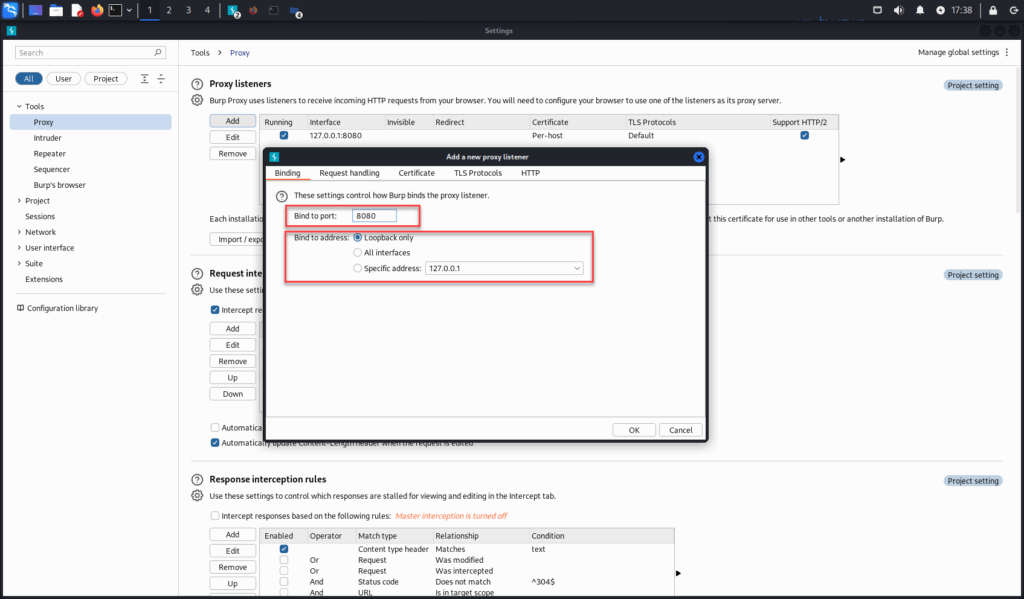Click OK in Add proxy listener dialog
Screen dimensions: 1024x599
tap(633, 430)
